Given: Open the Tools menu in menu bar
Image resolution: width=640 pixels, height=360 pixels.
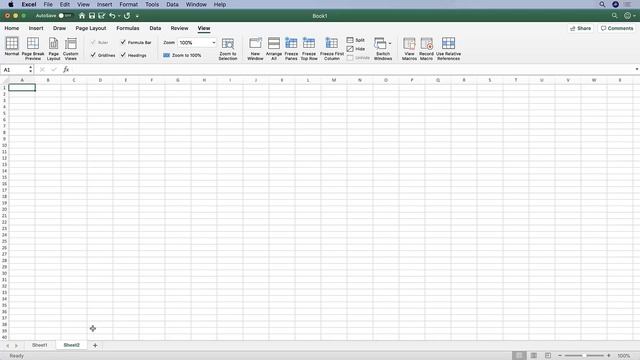Looking at the screenshot, I should click(152, 4).
